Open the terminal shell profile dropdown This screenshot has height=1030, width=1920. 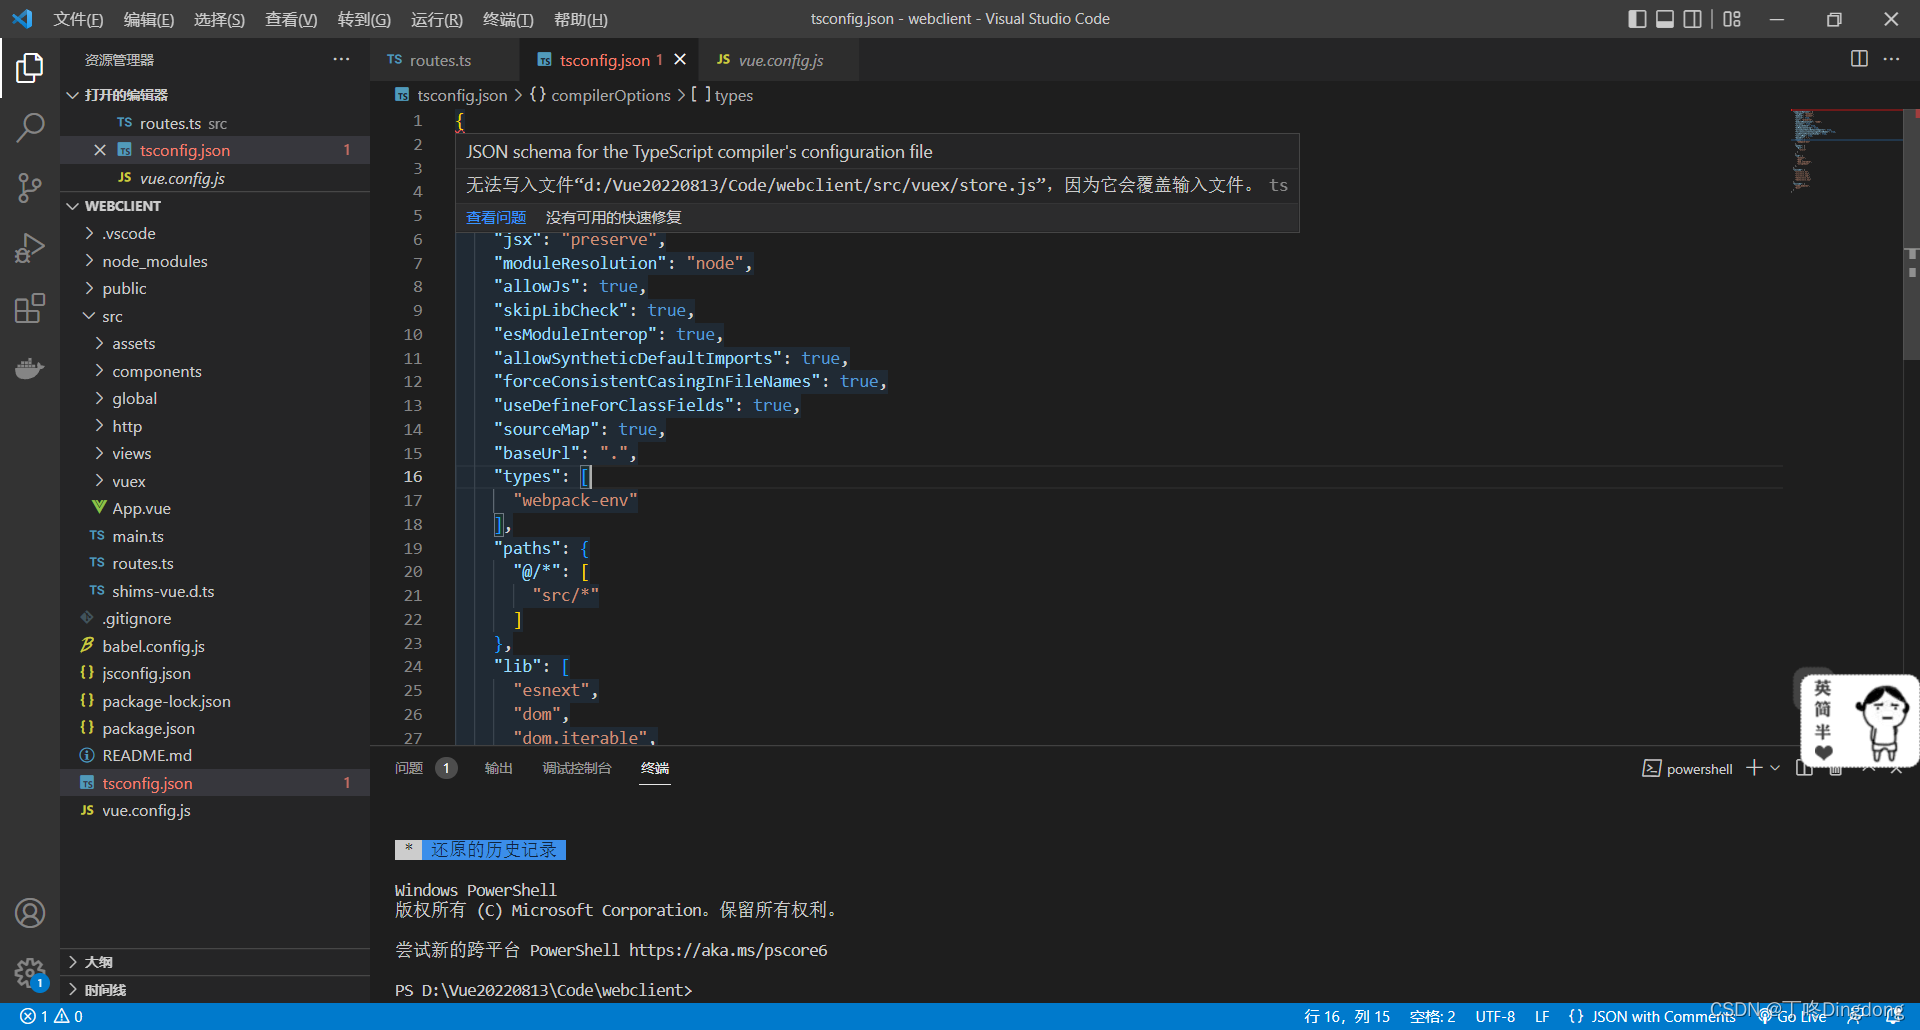tap(1776, 768)
